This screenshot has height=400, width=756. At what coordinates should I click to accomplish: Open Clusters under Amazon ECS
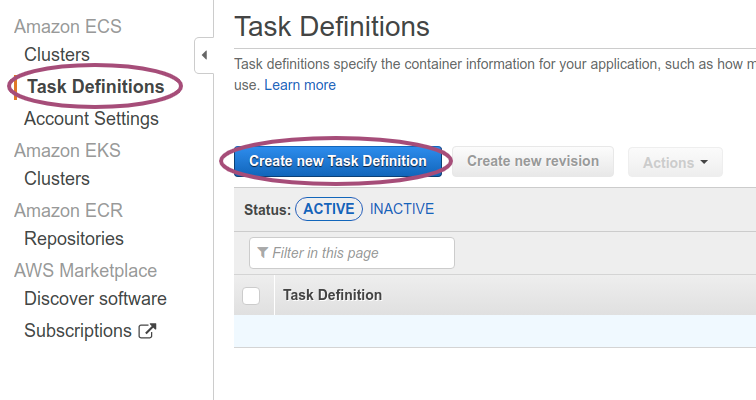[57, 54]
